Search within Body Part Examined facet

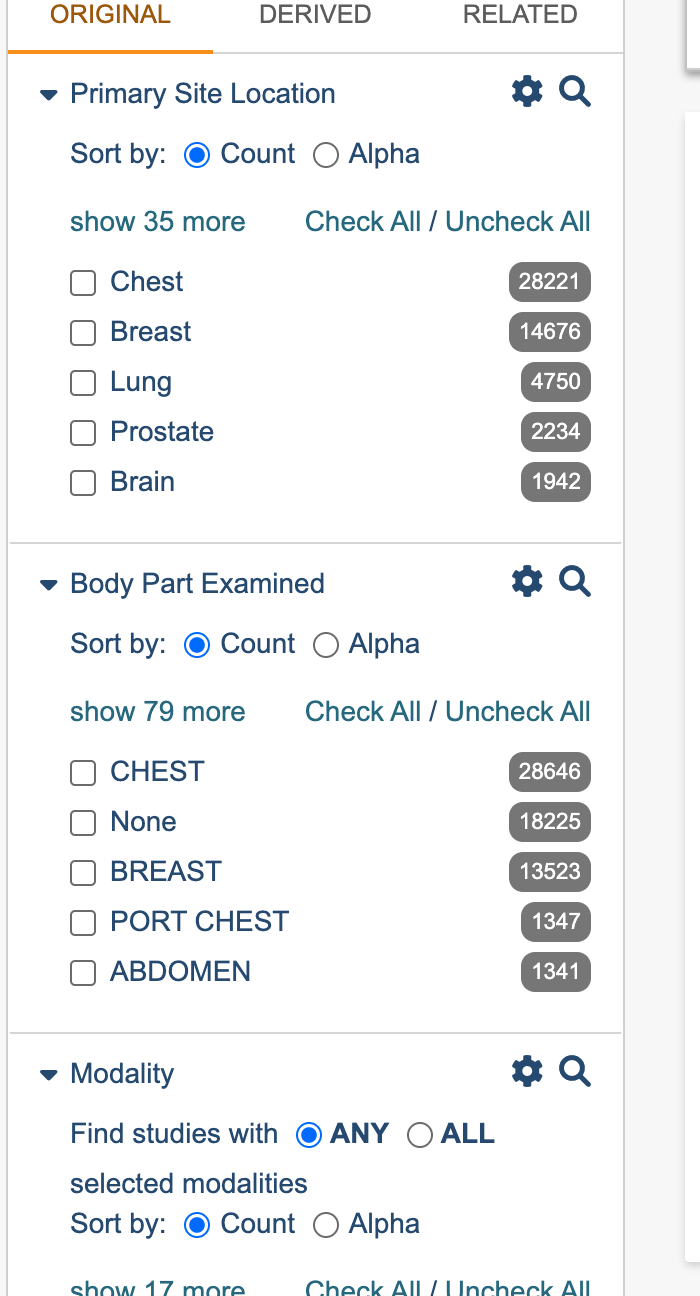(x=575, y=581)
